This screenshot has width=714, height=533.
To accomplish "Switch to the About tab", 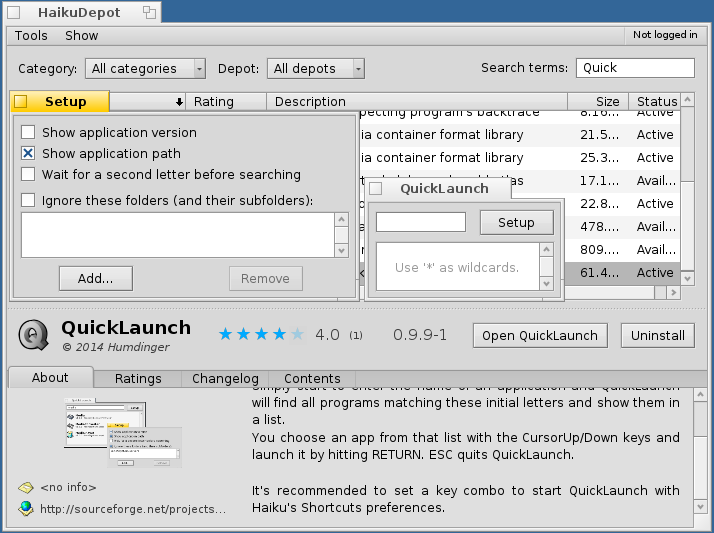I will (x=50, y=377).
